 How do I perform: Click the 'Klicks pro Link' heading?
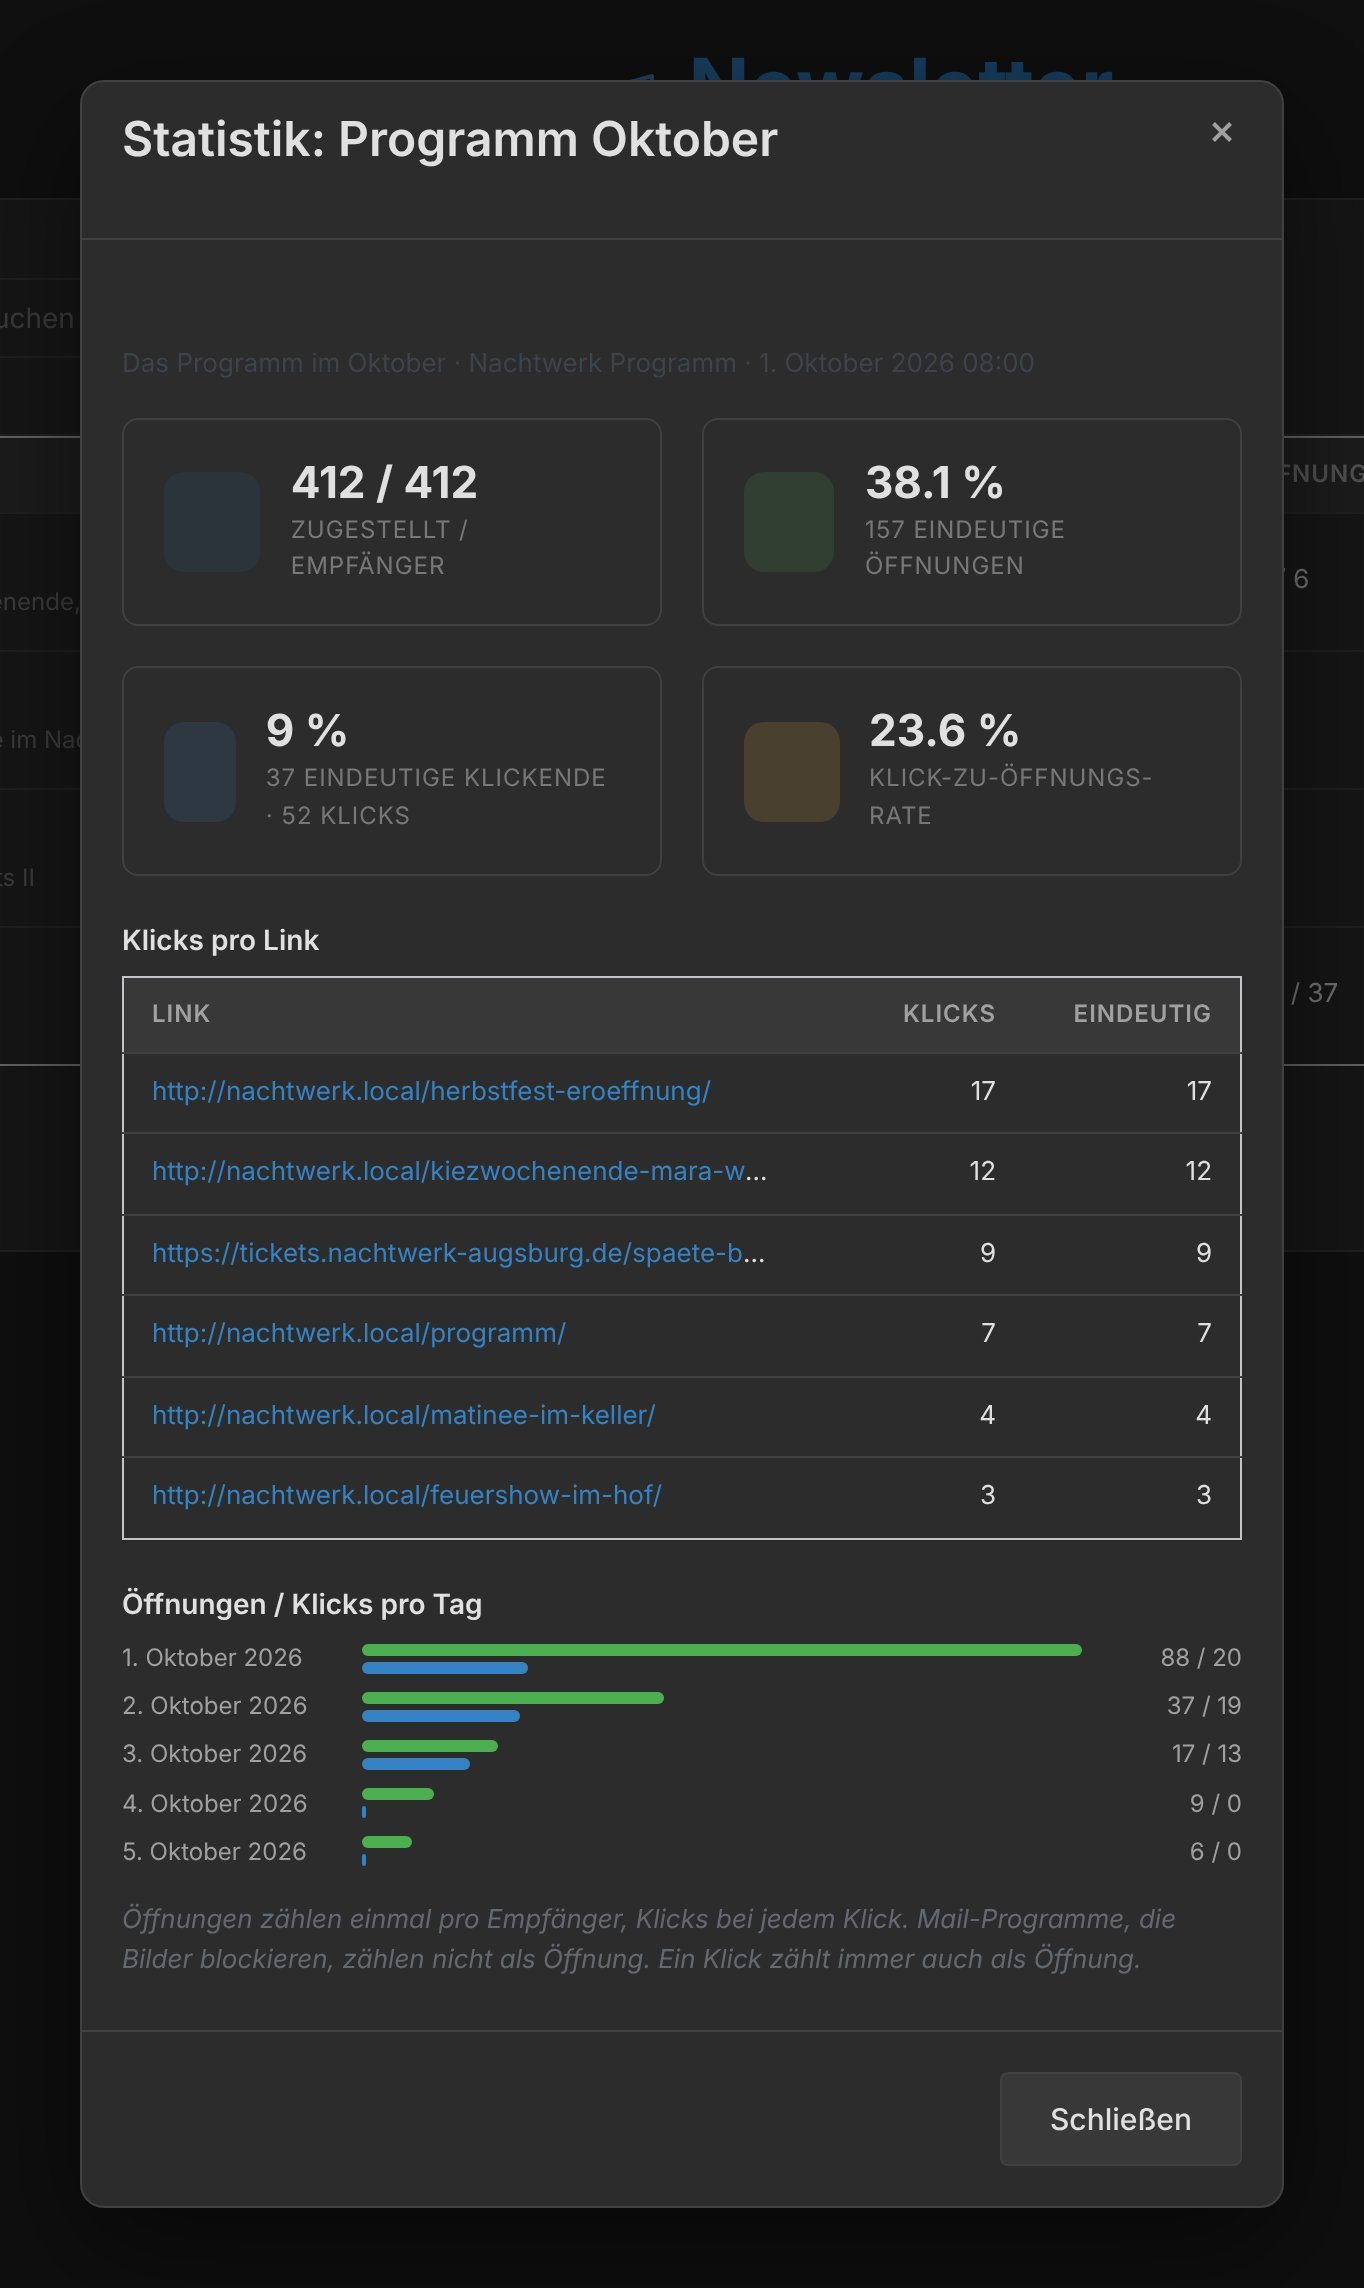click(220, 940)
